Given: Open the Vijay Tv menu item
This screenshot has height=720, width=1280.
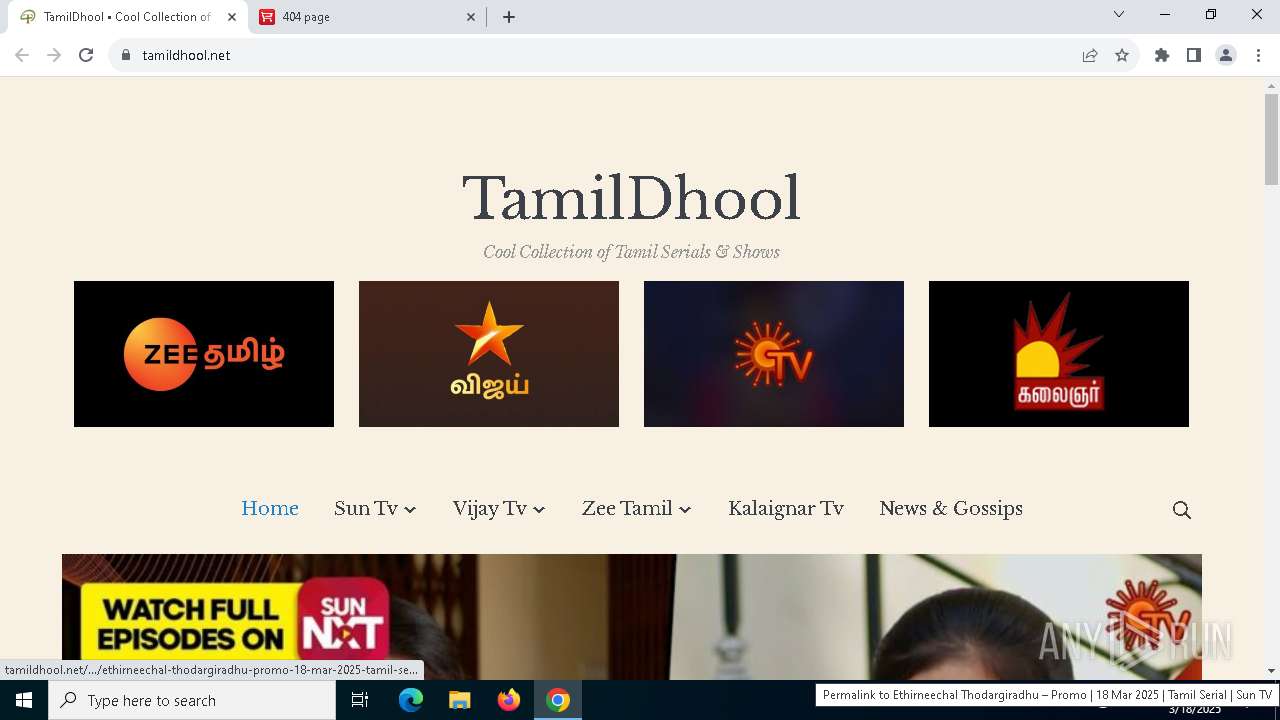Looking at the screenshot, I should tap(489, 508).
